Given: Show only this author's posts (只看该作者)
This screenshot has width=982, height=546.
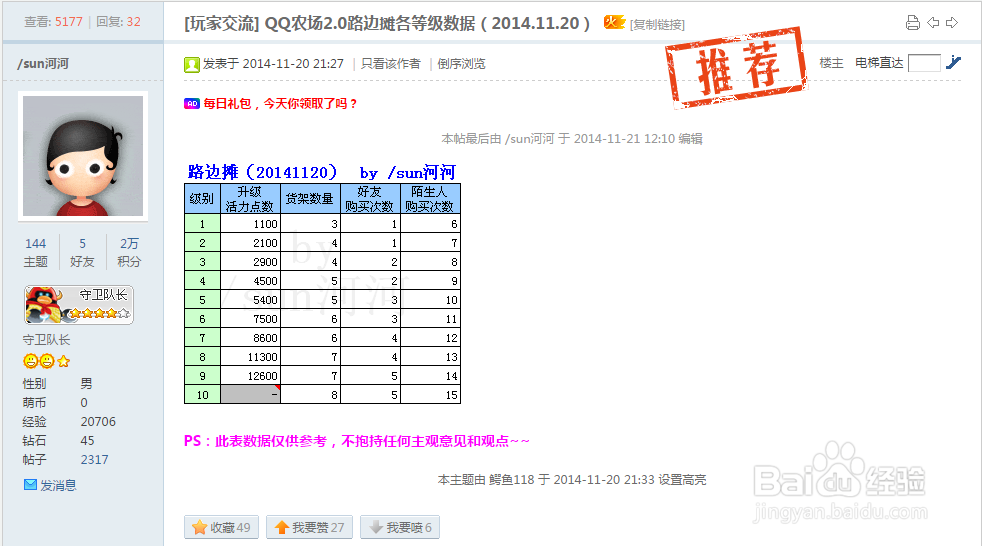Looking at the screenshot, I should [x=390, y=64].
